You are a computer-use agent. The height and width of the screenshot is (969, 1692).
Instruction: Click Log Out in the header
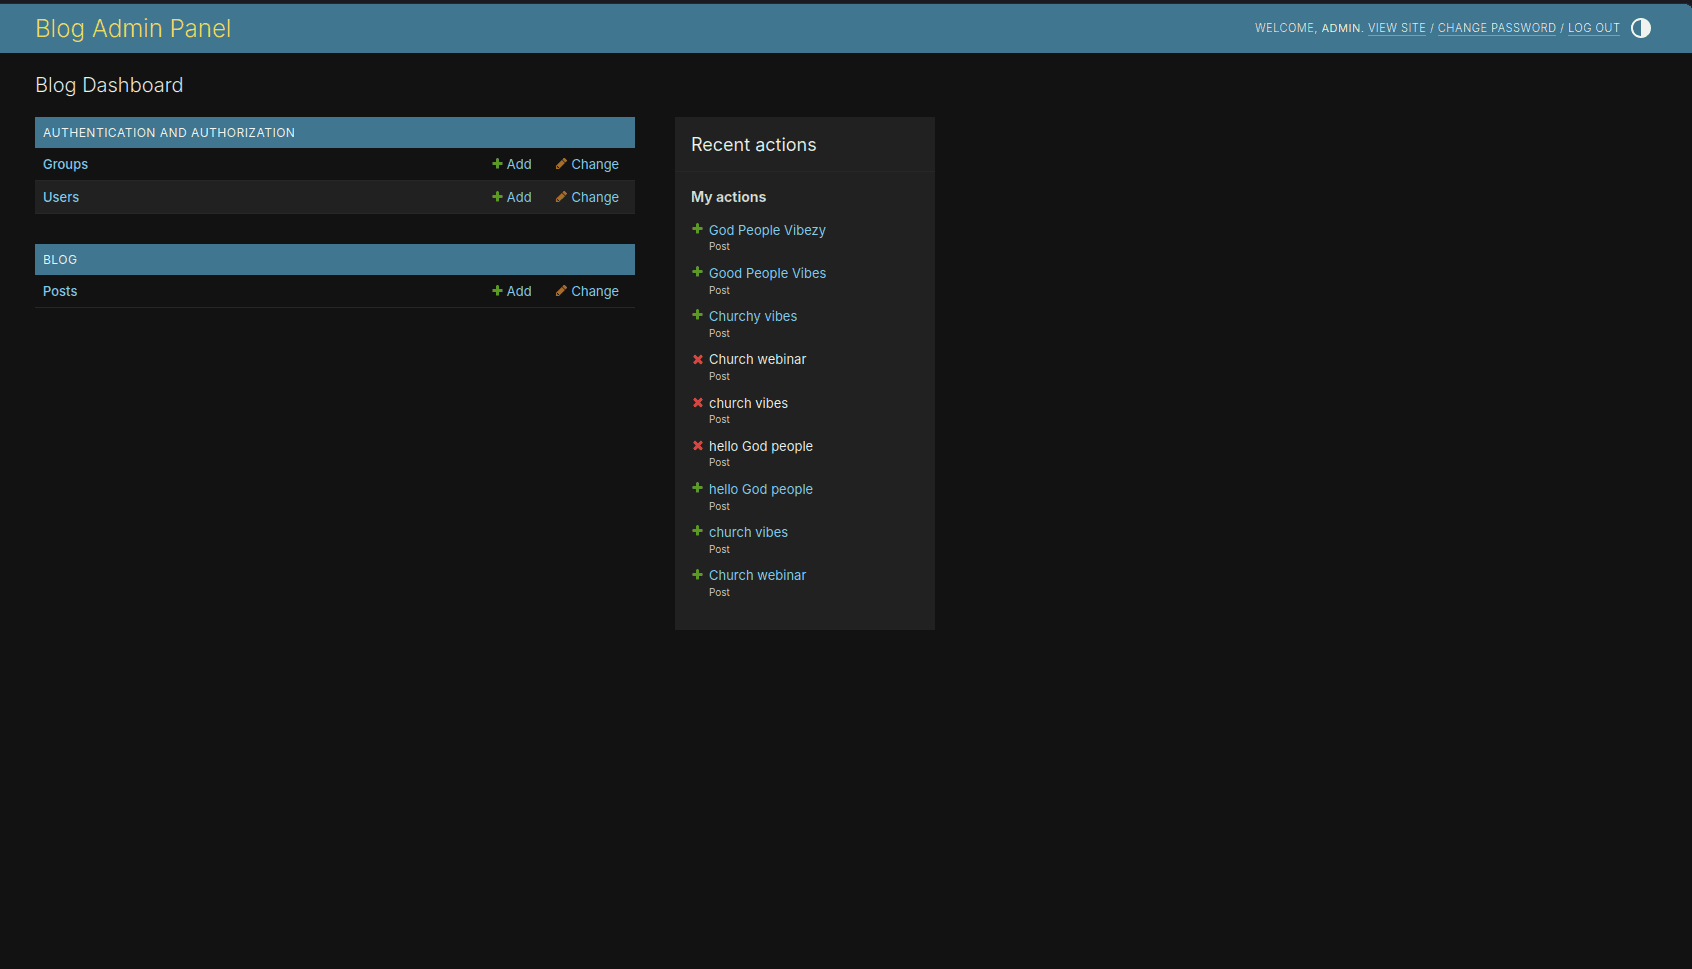point(1594,28)
